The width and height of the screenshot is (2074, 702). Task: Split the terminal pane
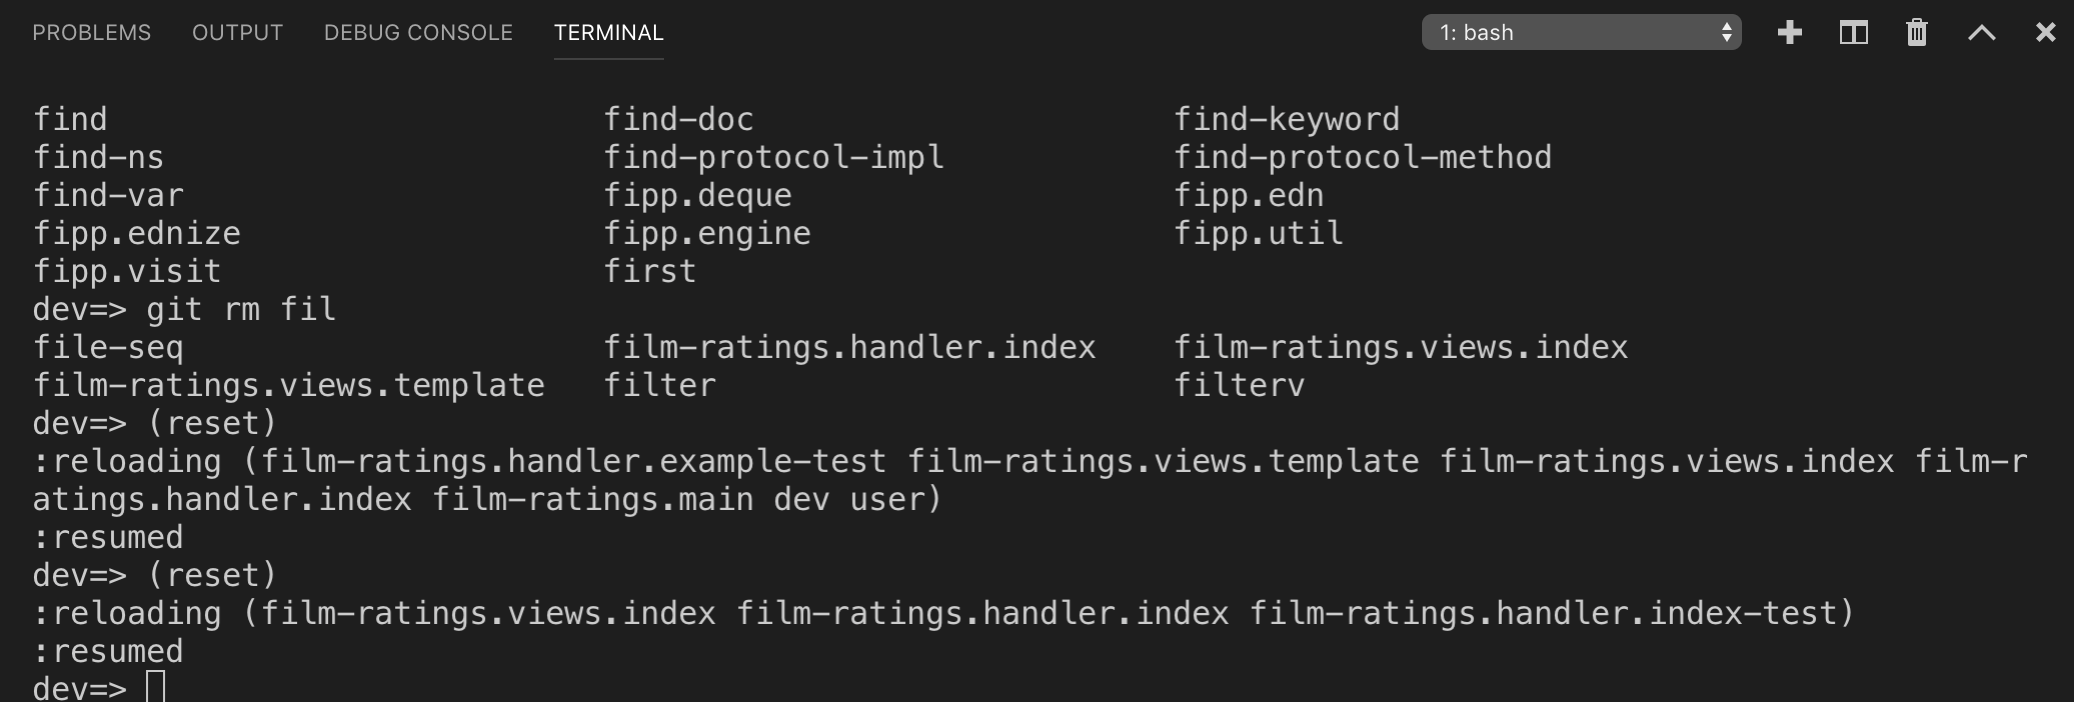[1853, 33]
